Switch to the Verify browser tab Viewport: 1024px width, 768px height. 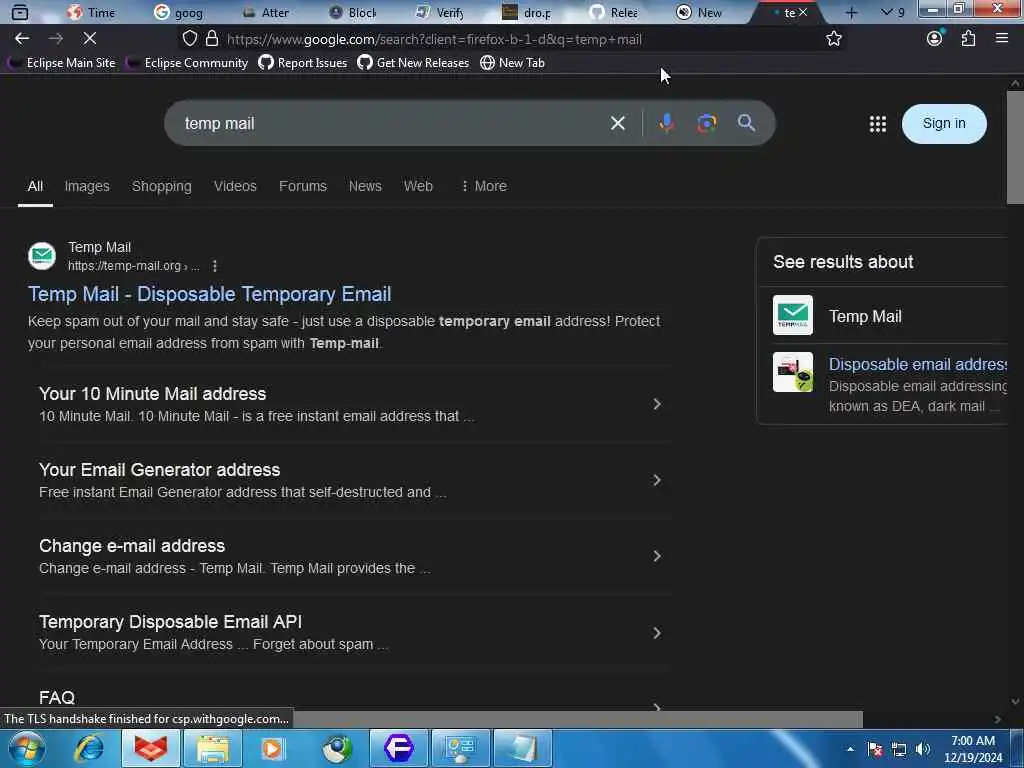pyautogui.click(x=441, y=12)
